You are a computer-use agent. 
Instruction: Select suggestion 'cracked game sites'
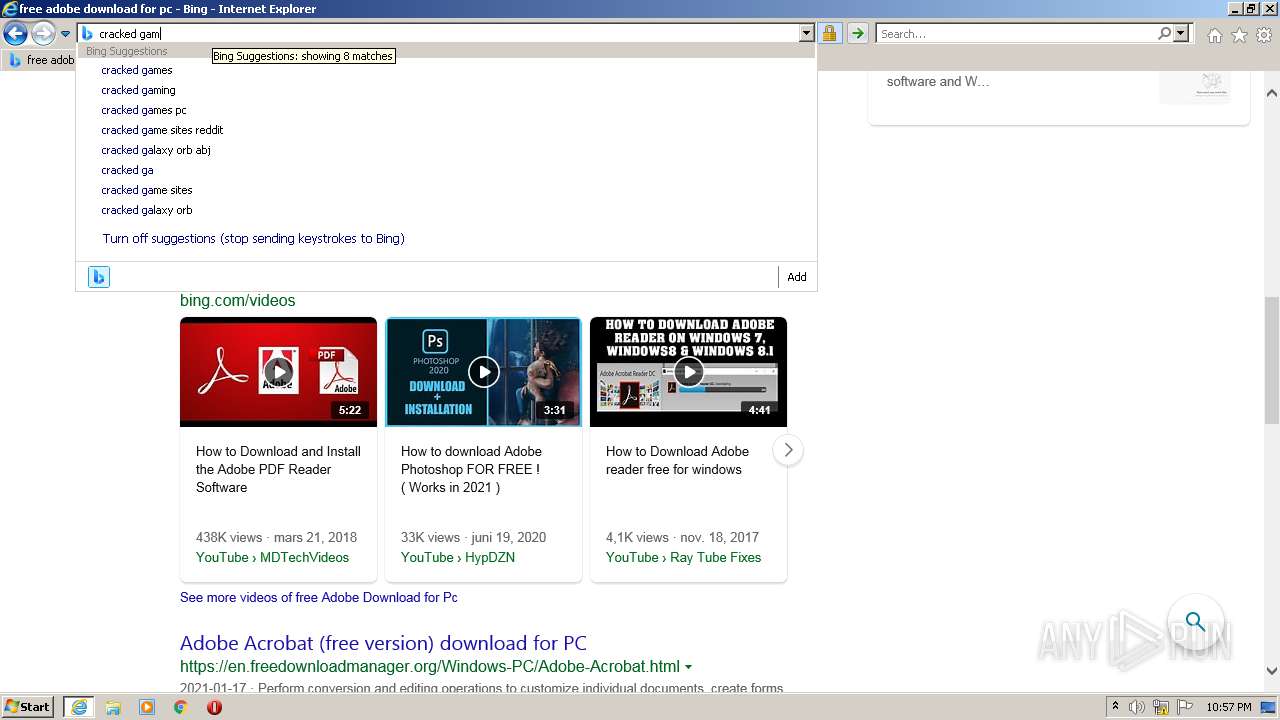[x=147, y=190]
